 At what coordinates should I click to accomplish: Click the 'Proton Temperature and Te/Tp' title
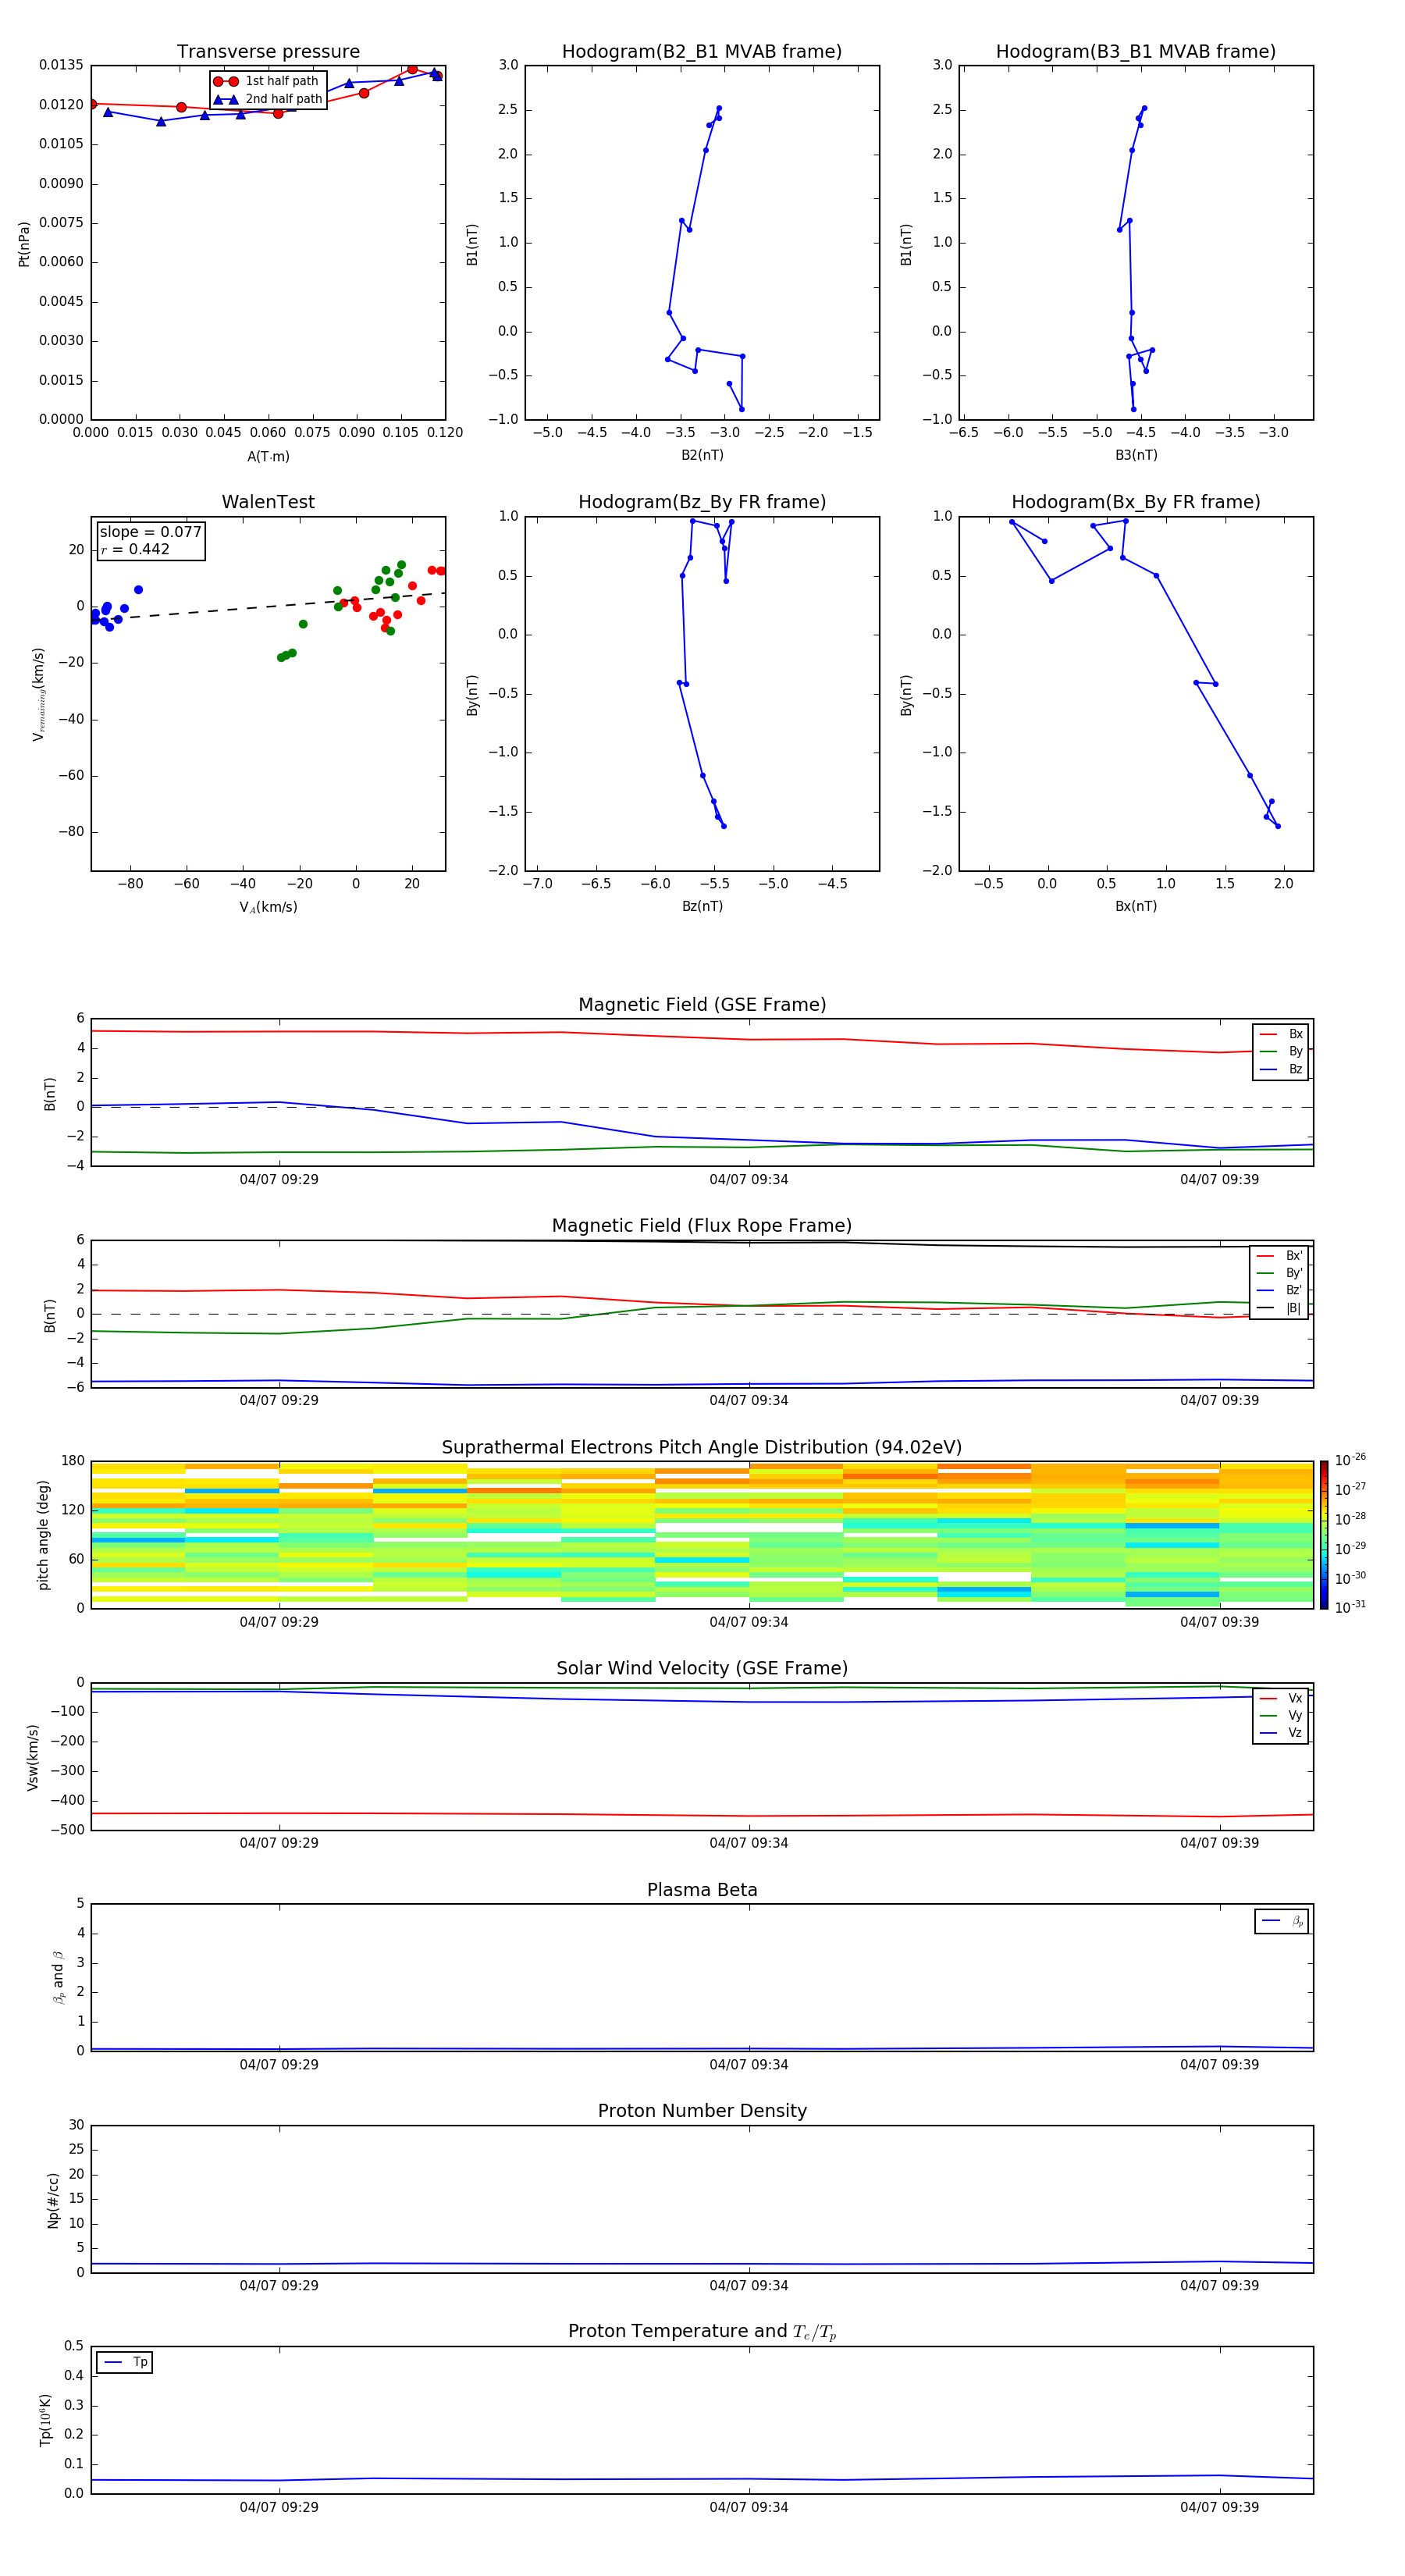702,2332
